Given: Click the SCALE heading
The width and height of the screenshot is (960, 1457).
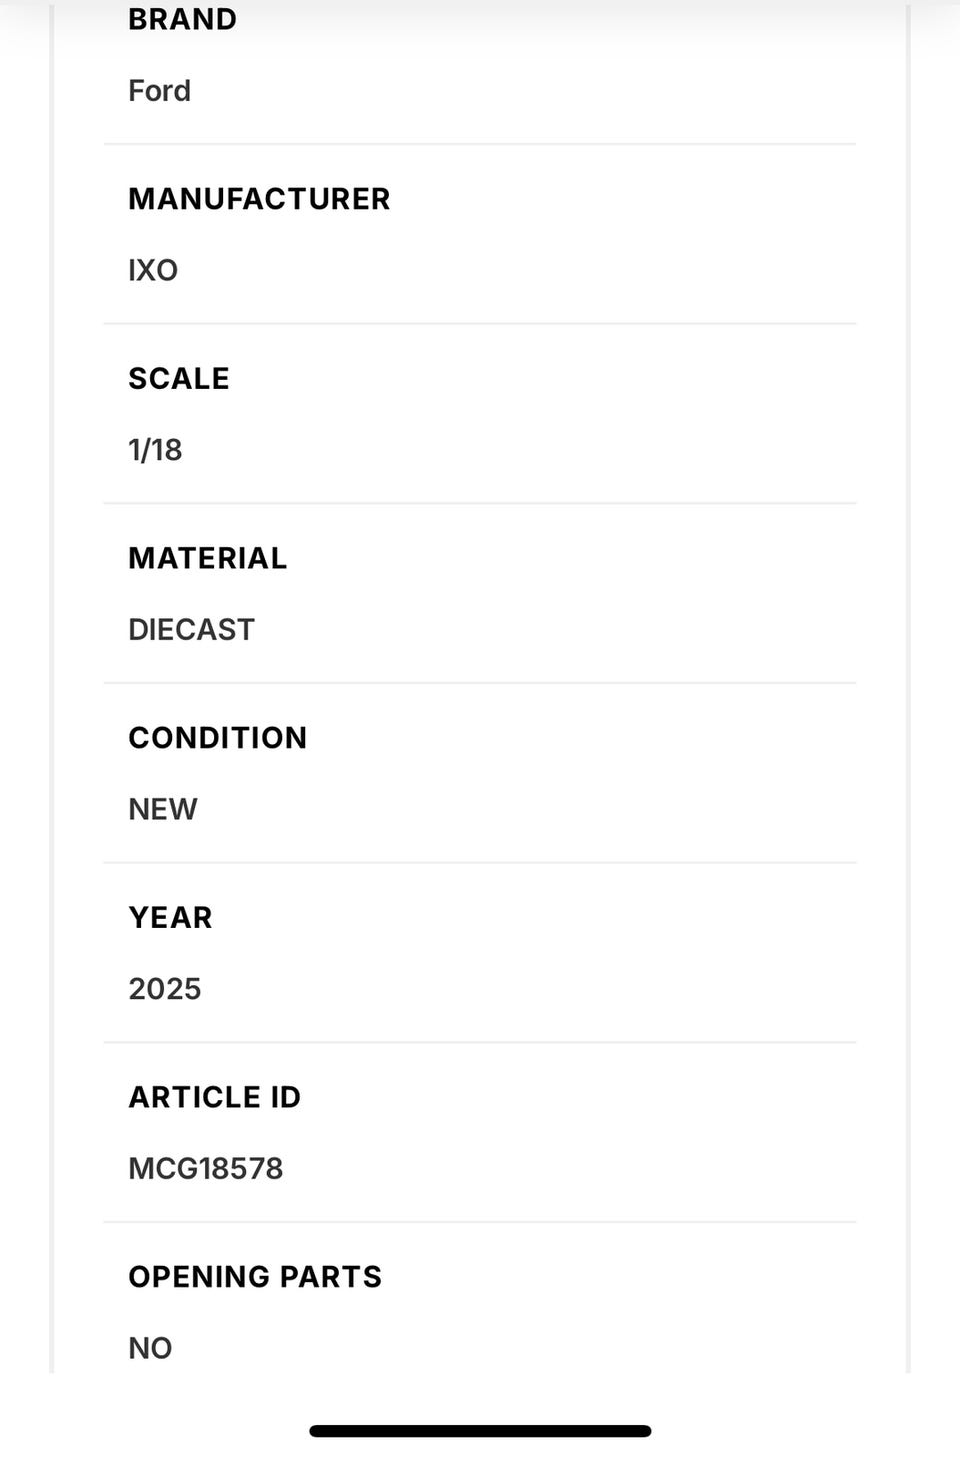Looking at the screenshot, I should (179, 379).
